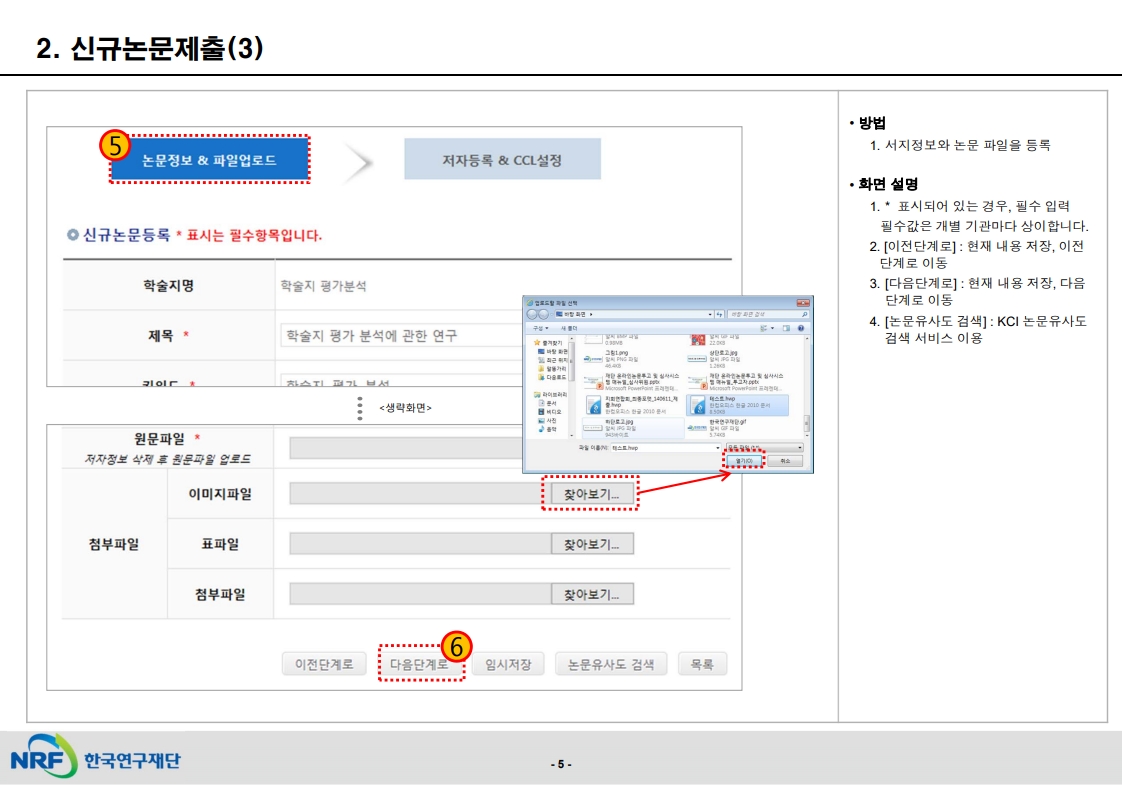Click 열기 open button in file dialog
The width and height of the screenshot is (1122, 793).
click(x=744, y=461)
